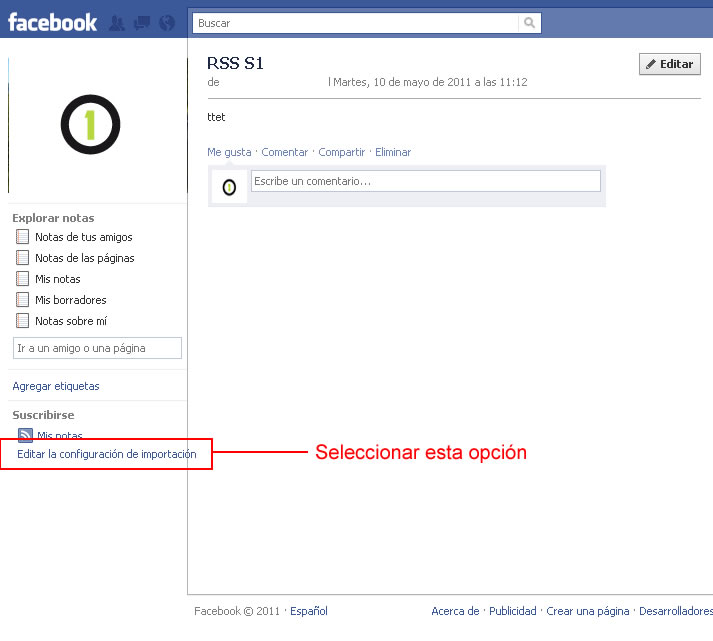Image resolution: width=713 pixels, height=641 pixels.
Task: Open Mis borradores
Action: click(x=70, y=300)
